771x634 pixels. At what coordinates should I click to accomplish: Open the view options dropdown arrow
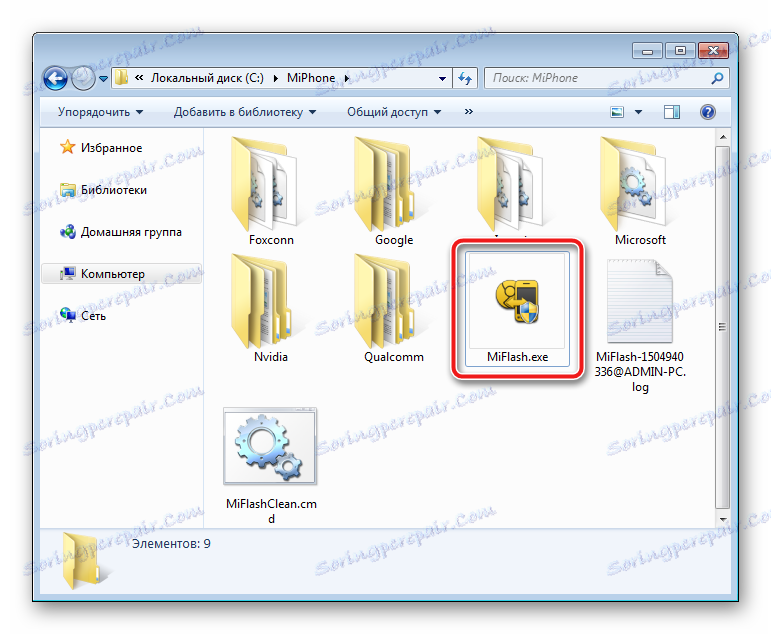click(638, 112)
